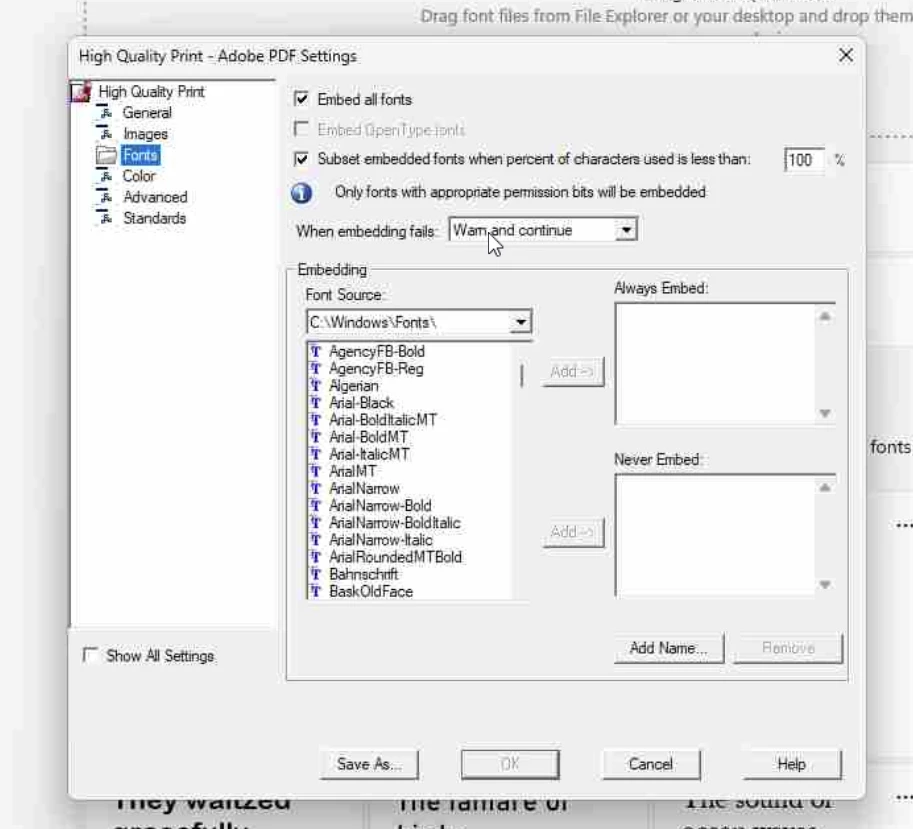Viewport: 913px width, 829px height.
Task: Click font icon next to ArialNarrow-Italic
Action: tap(316, 540)
